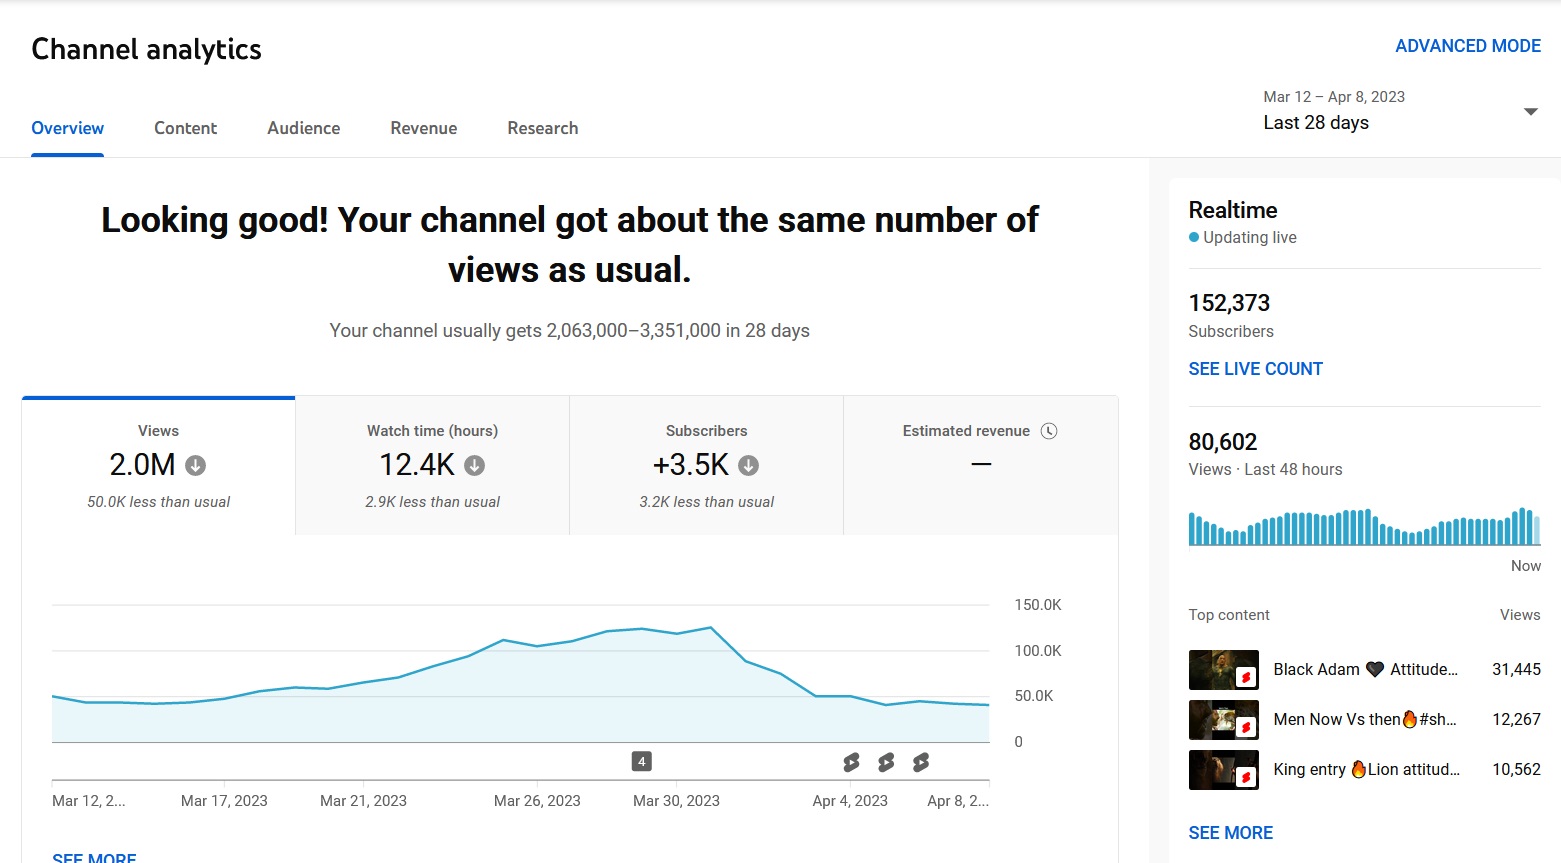
Task: Switch to the Research tab
Action: 543,128
